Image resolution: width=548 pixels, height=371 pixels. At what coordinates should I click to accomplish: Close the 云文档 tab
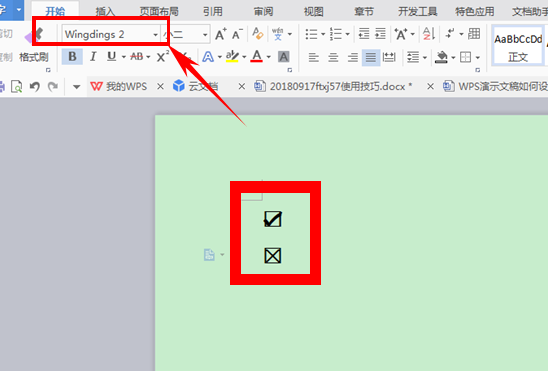point(241,86)
